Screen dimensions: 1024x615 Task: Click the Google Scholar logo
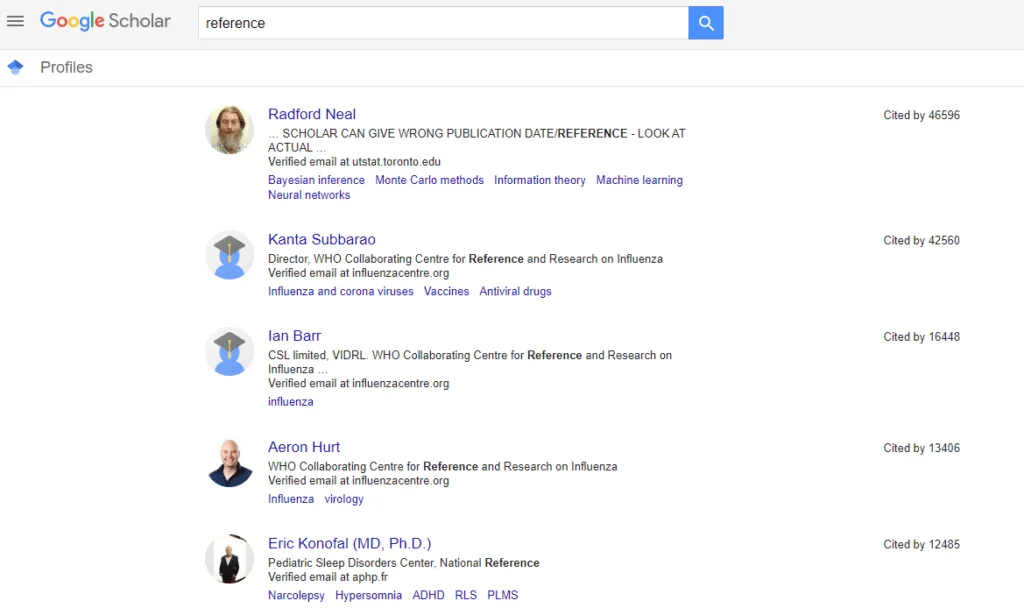105,21
